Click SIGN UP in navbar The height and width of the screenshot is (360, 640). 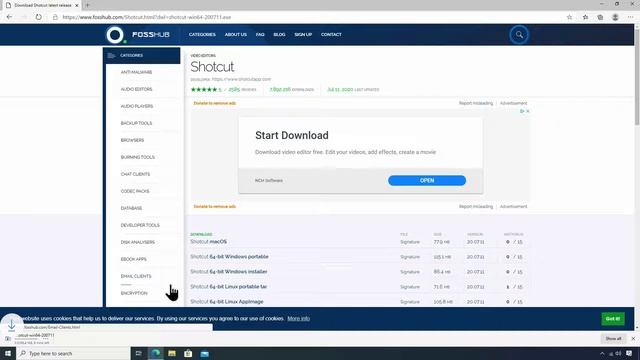pos(303,35)
